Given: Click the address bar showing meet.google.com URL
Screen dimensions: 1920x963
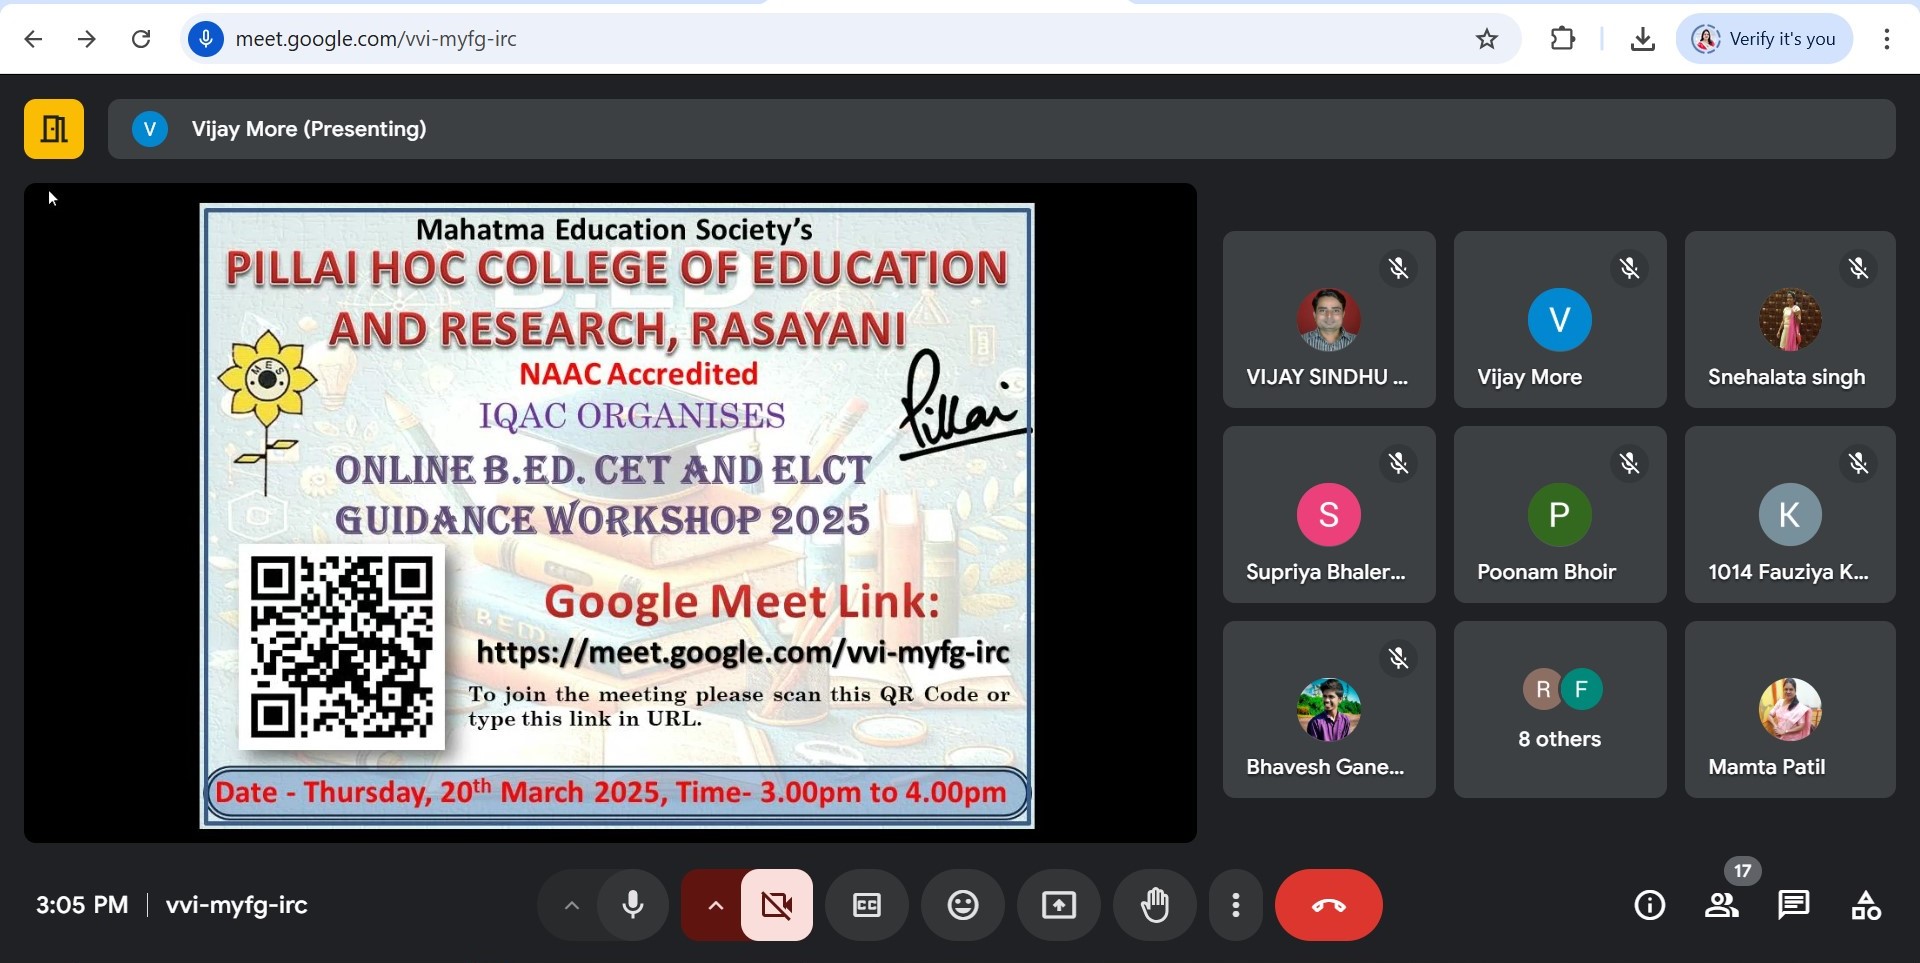Looking at the screenshot, I should 800,39.
